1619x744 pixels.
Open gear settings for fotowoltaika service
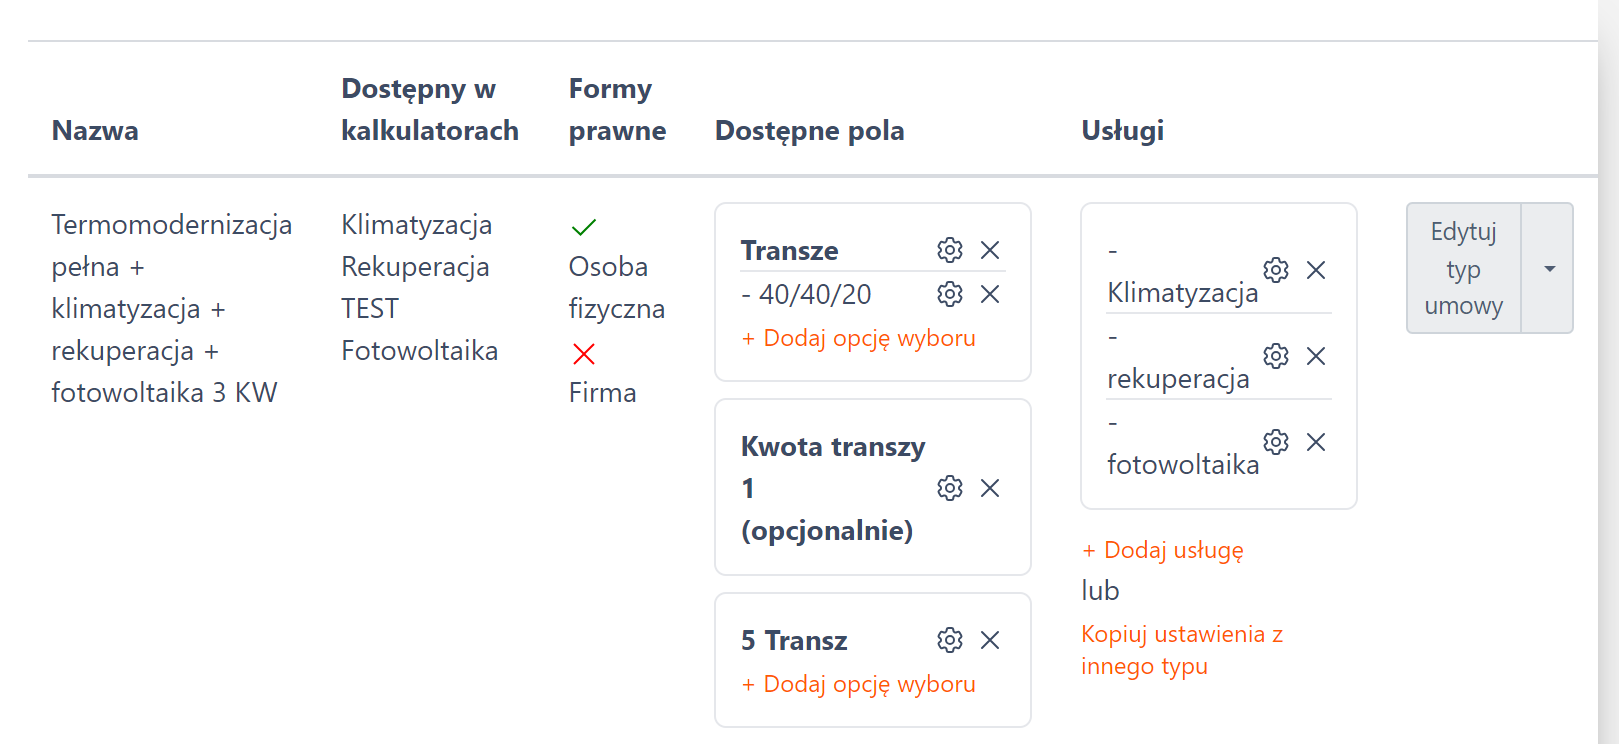click(x=1276, y=442)
